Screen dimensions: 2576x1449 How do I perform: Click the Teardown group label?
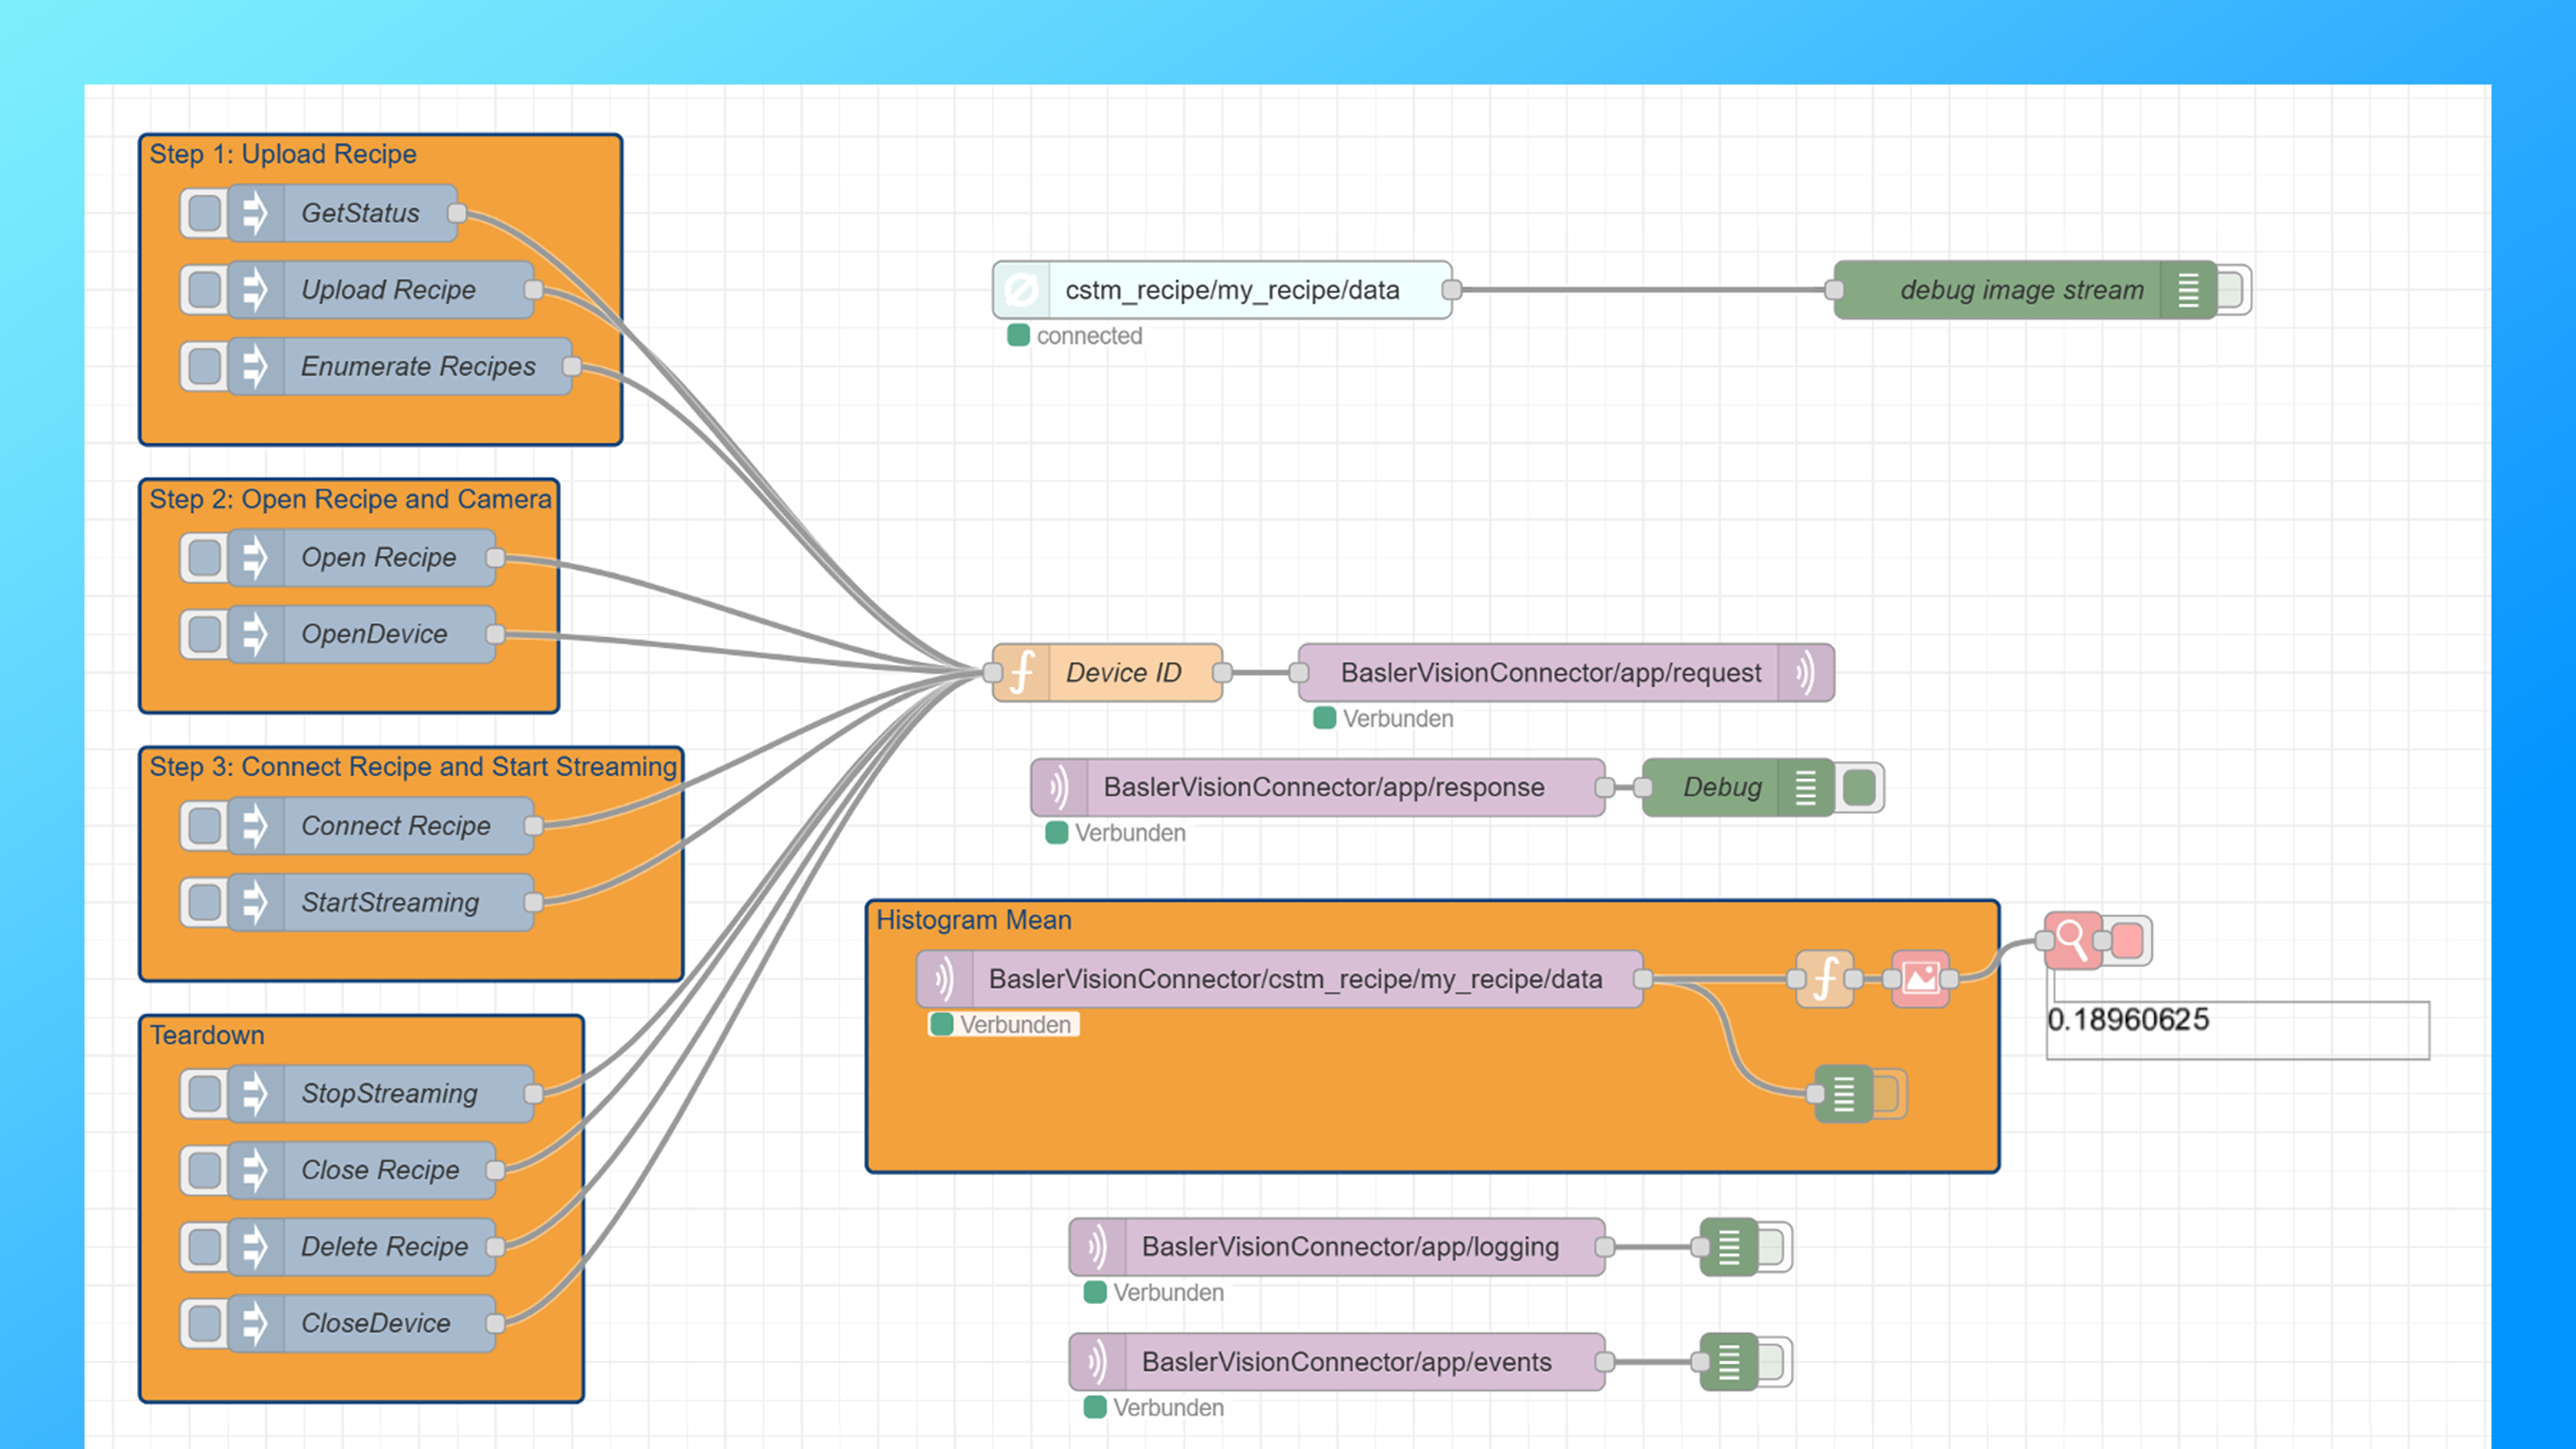coord(207,1035)
